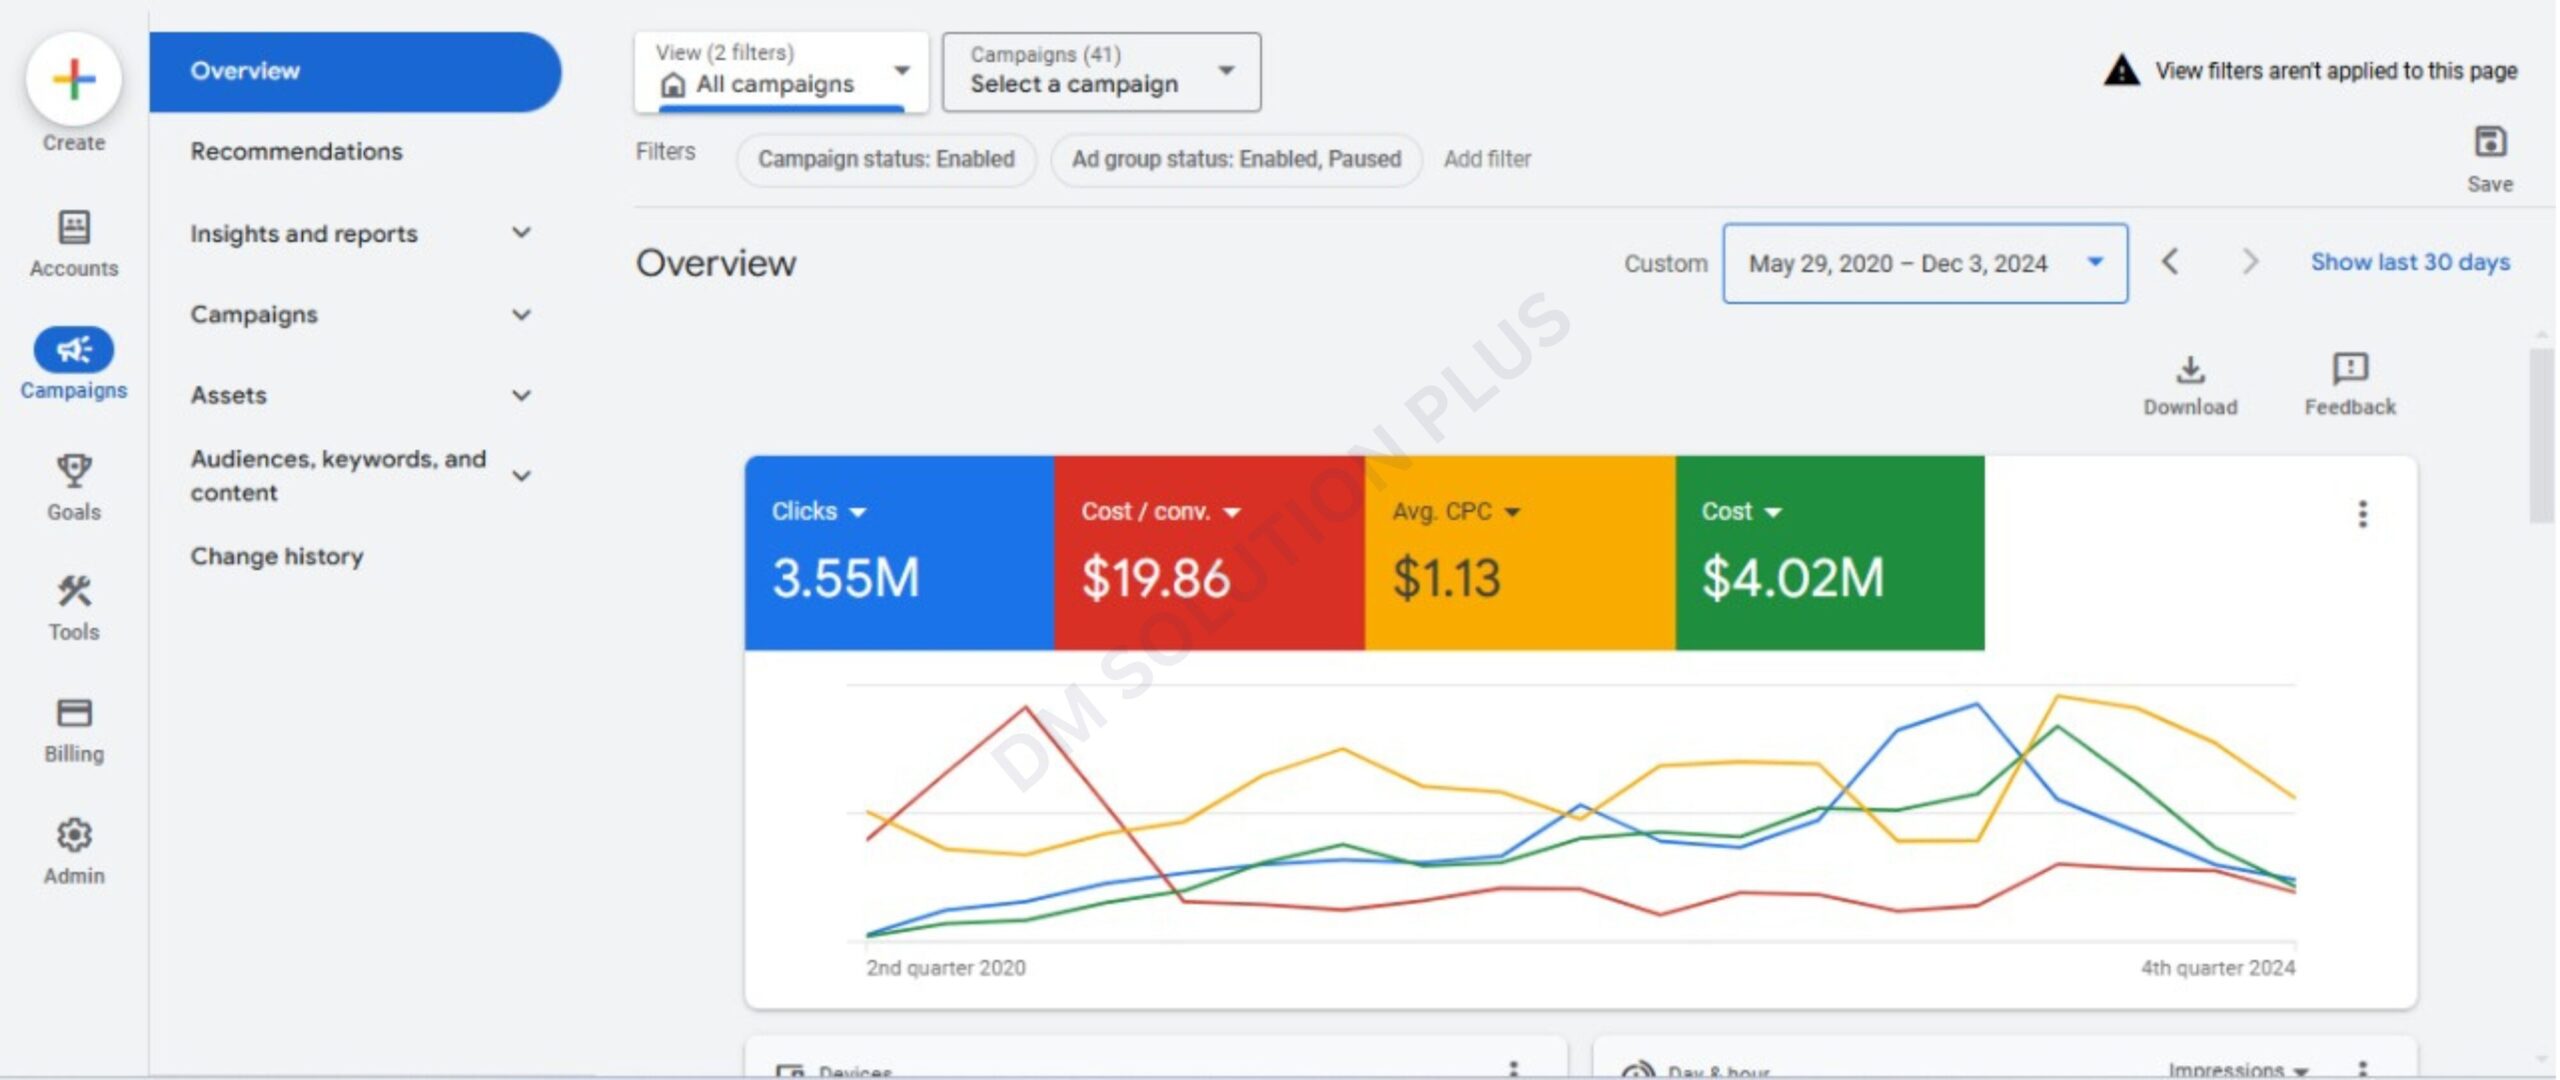Click the Feedback speech bubble icon
This screenshot has width=2560, height=1080.
pos(2349,369)
